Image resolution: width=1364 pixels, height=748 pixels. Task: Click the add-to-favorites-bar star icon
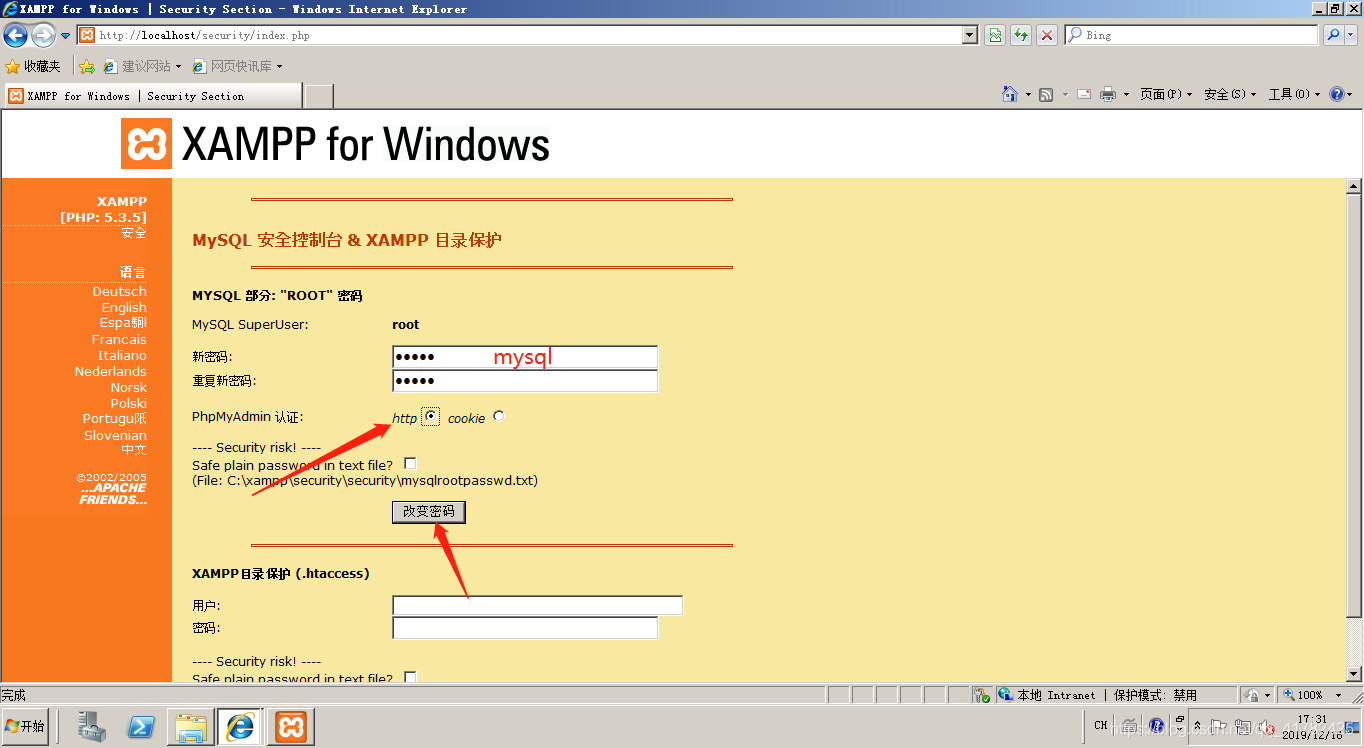87,66
